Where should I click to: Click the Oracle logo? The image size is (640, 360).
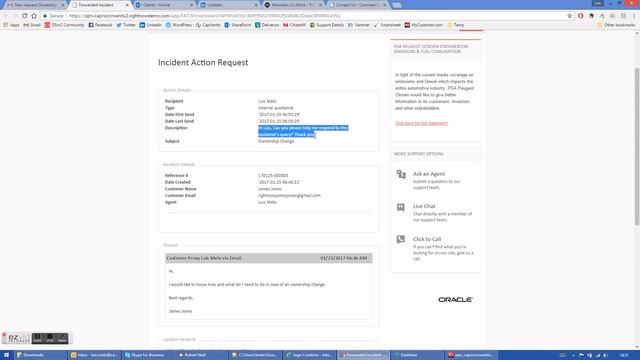tap(455, 300)
